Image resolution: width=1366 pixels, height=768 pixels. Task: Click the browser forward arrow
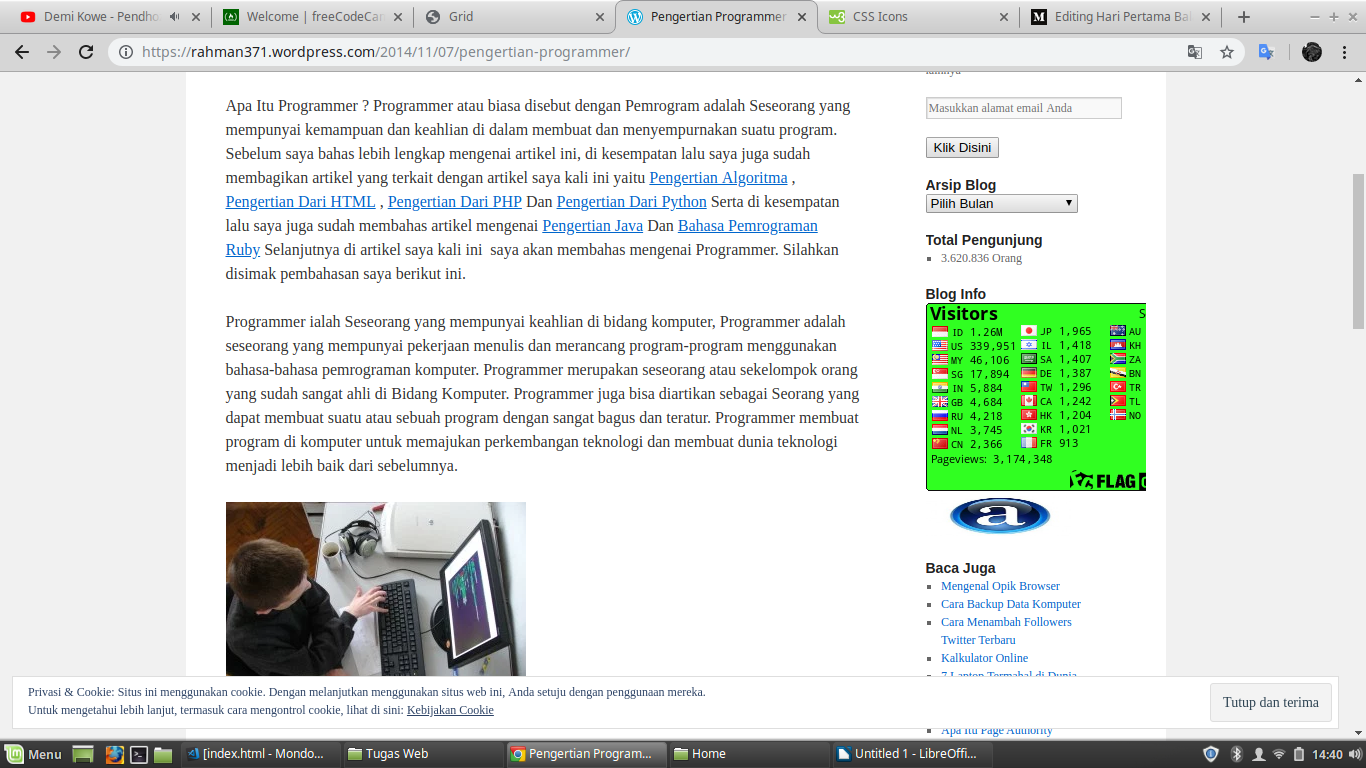coord(54,52)
